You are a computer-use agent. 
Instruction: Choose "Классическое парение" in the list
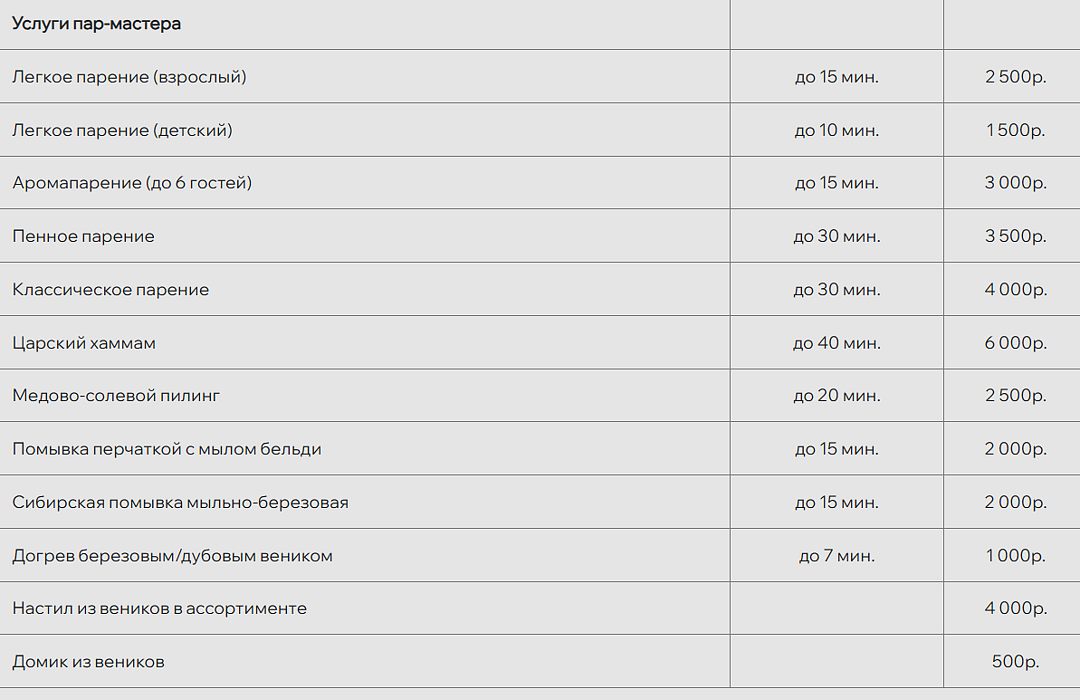(x=111, y=290)
